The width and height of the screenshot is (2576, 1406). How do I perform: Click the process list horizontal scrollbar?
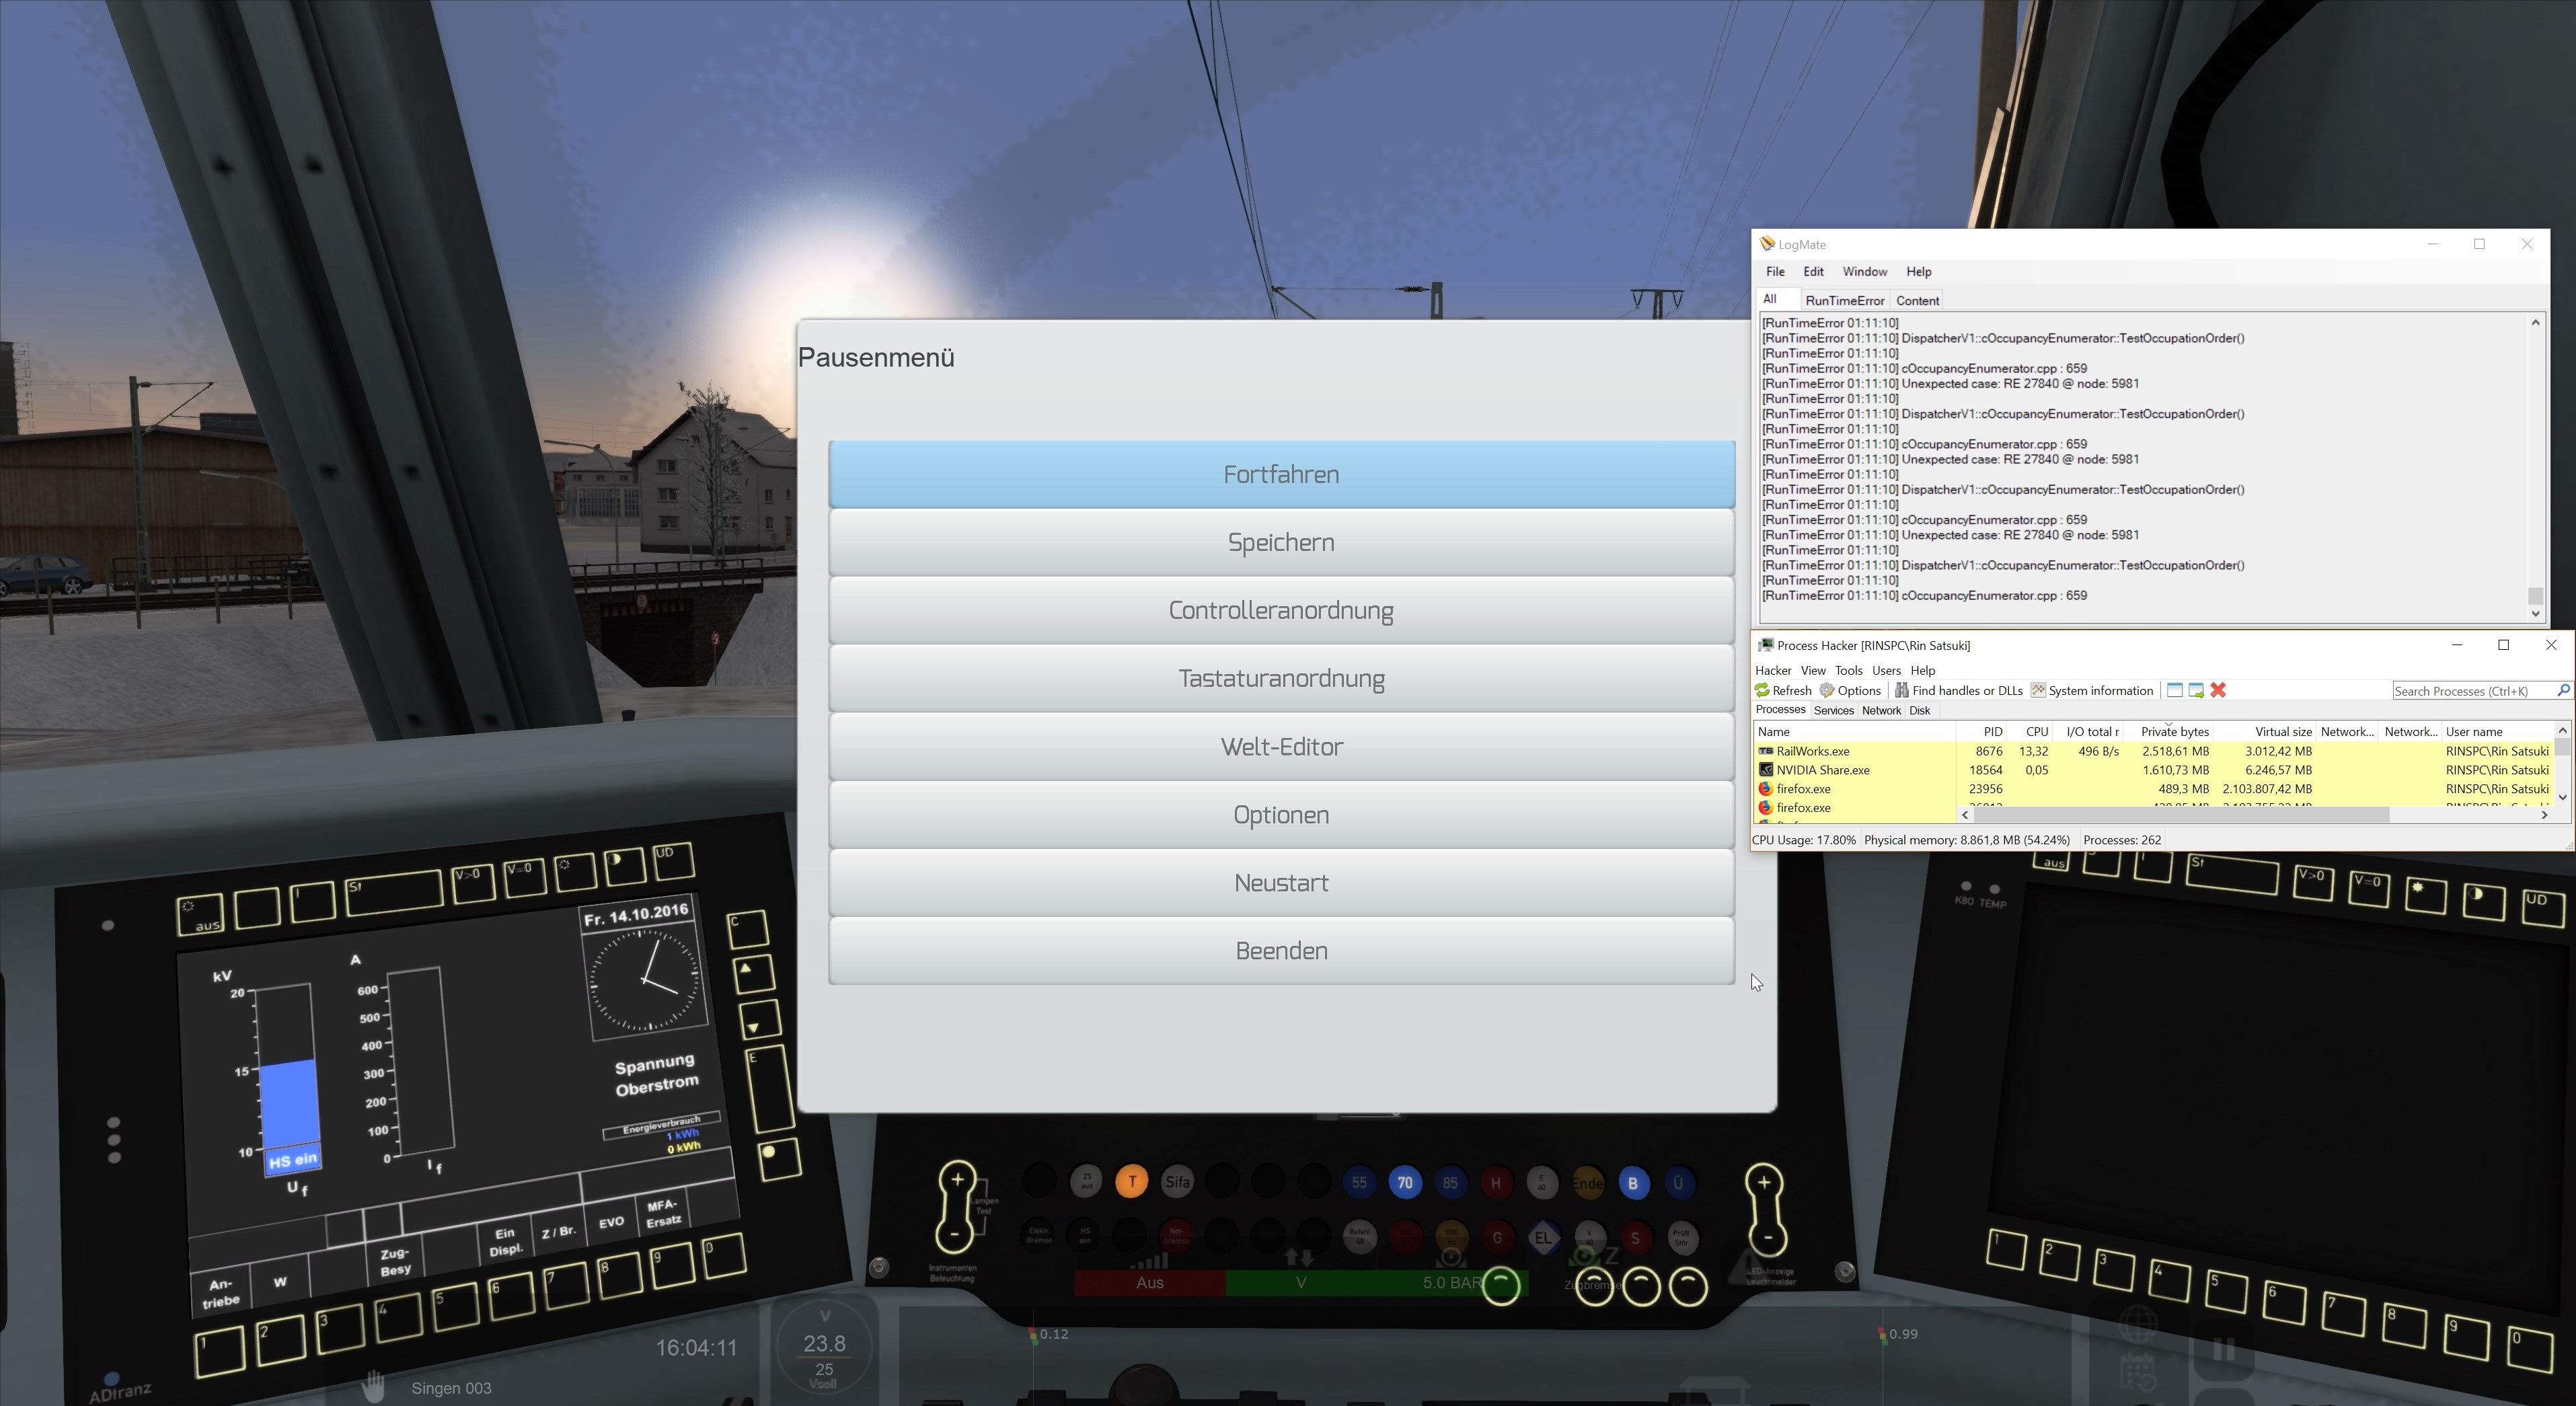[2180, 815]
